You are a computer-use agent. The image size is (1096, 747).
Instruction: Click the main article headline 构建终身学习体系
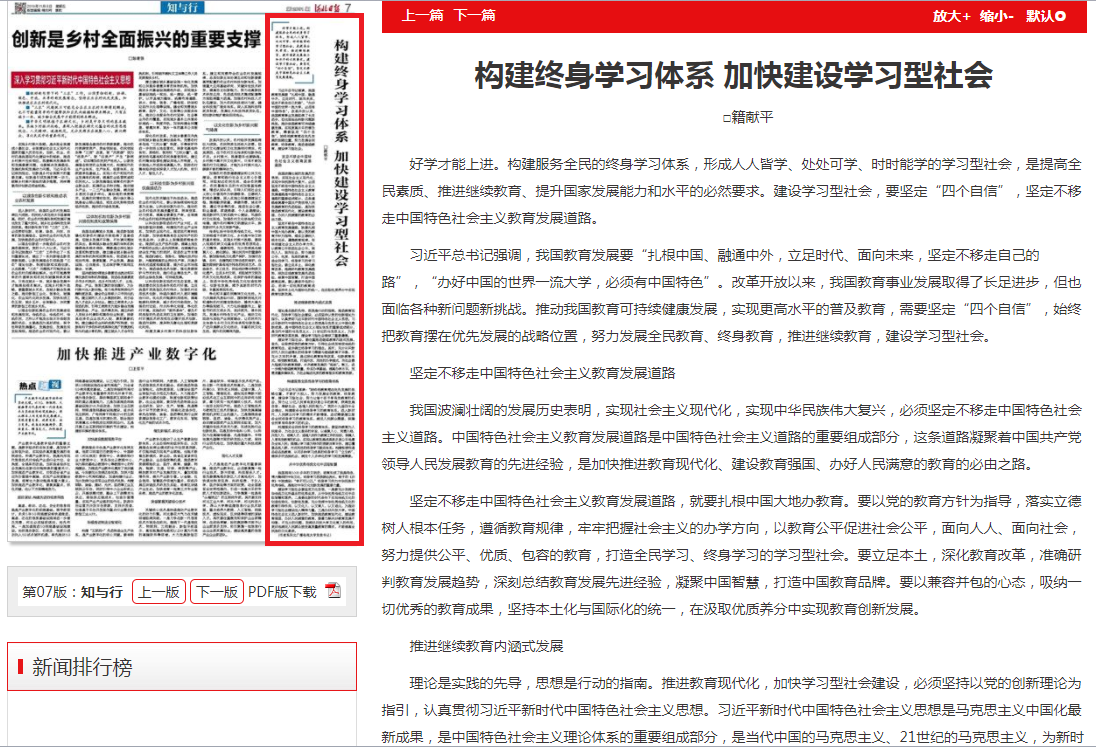(x=733, y=75)
